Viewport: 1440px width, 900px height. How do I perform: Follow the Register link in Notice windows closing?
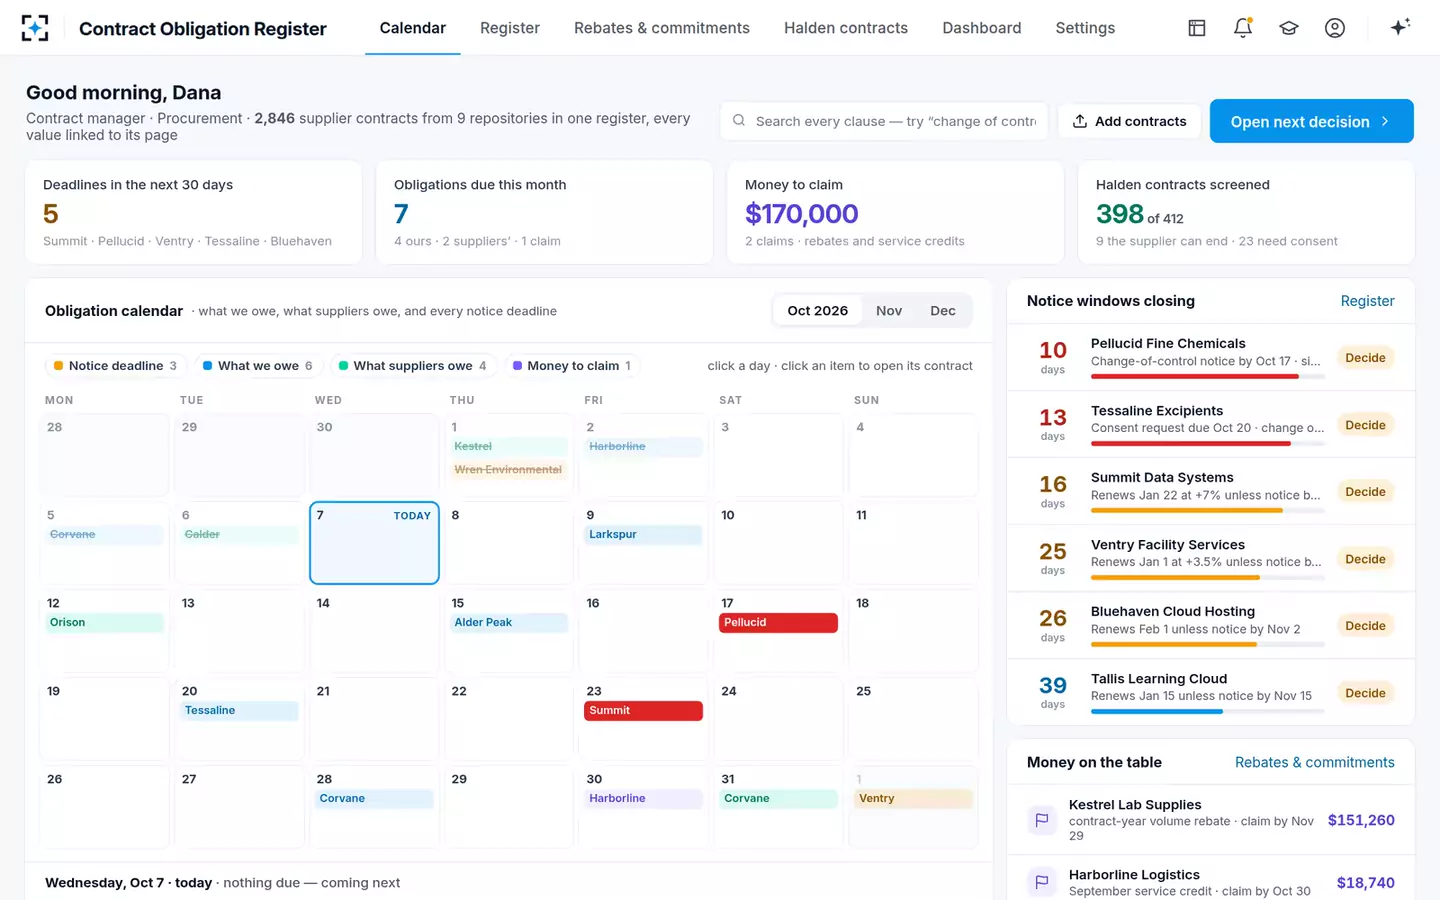[1367, 301]
